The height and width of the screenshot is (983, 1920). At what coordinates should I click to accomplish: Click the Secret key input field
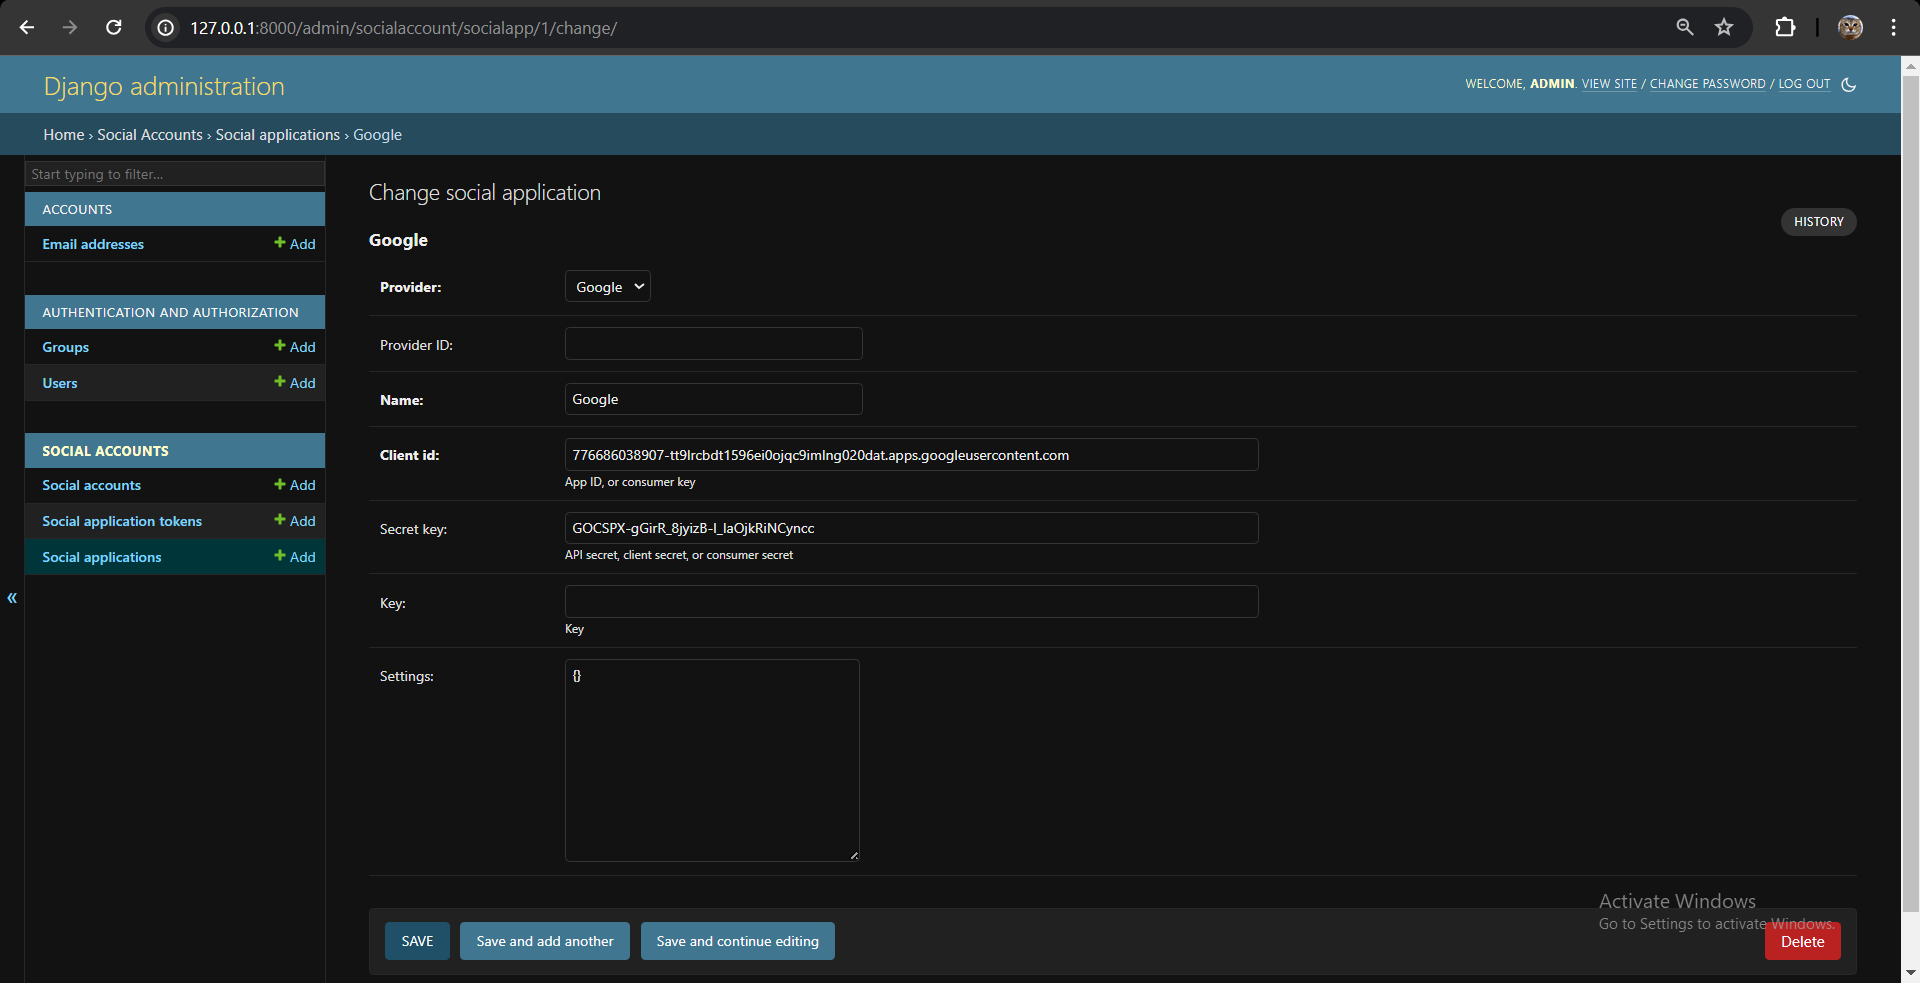(912, 528)
